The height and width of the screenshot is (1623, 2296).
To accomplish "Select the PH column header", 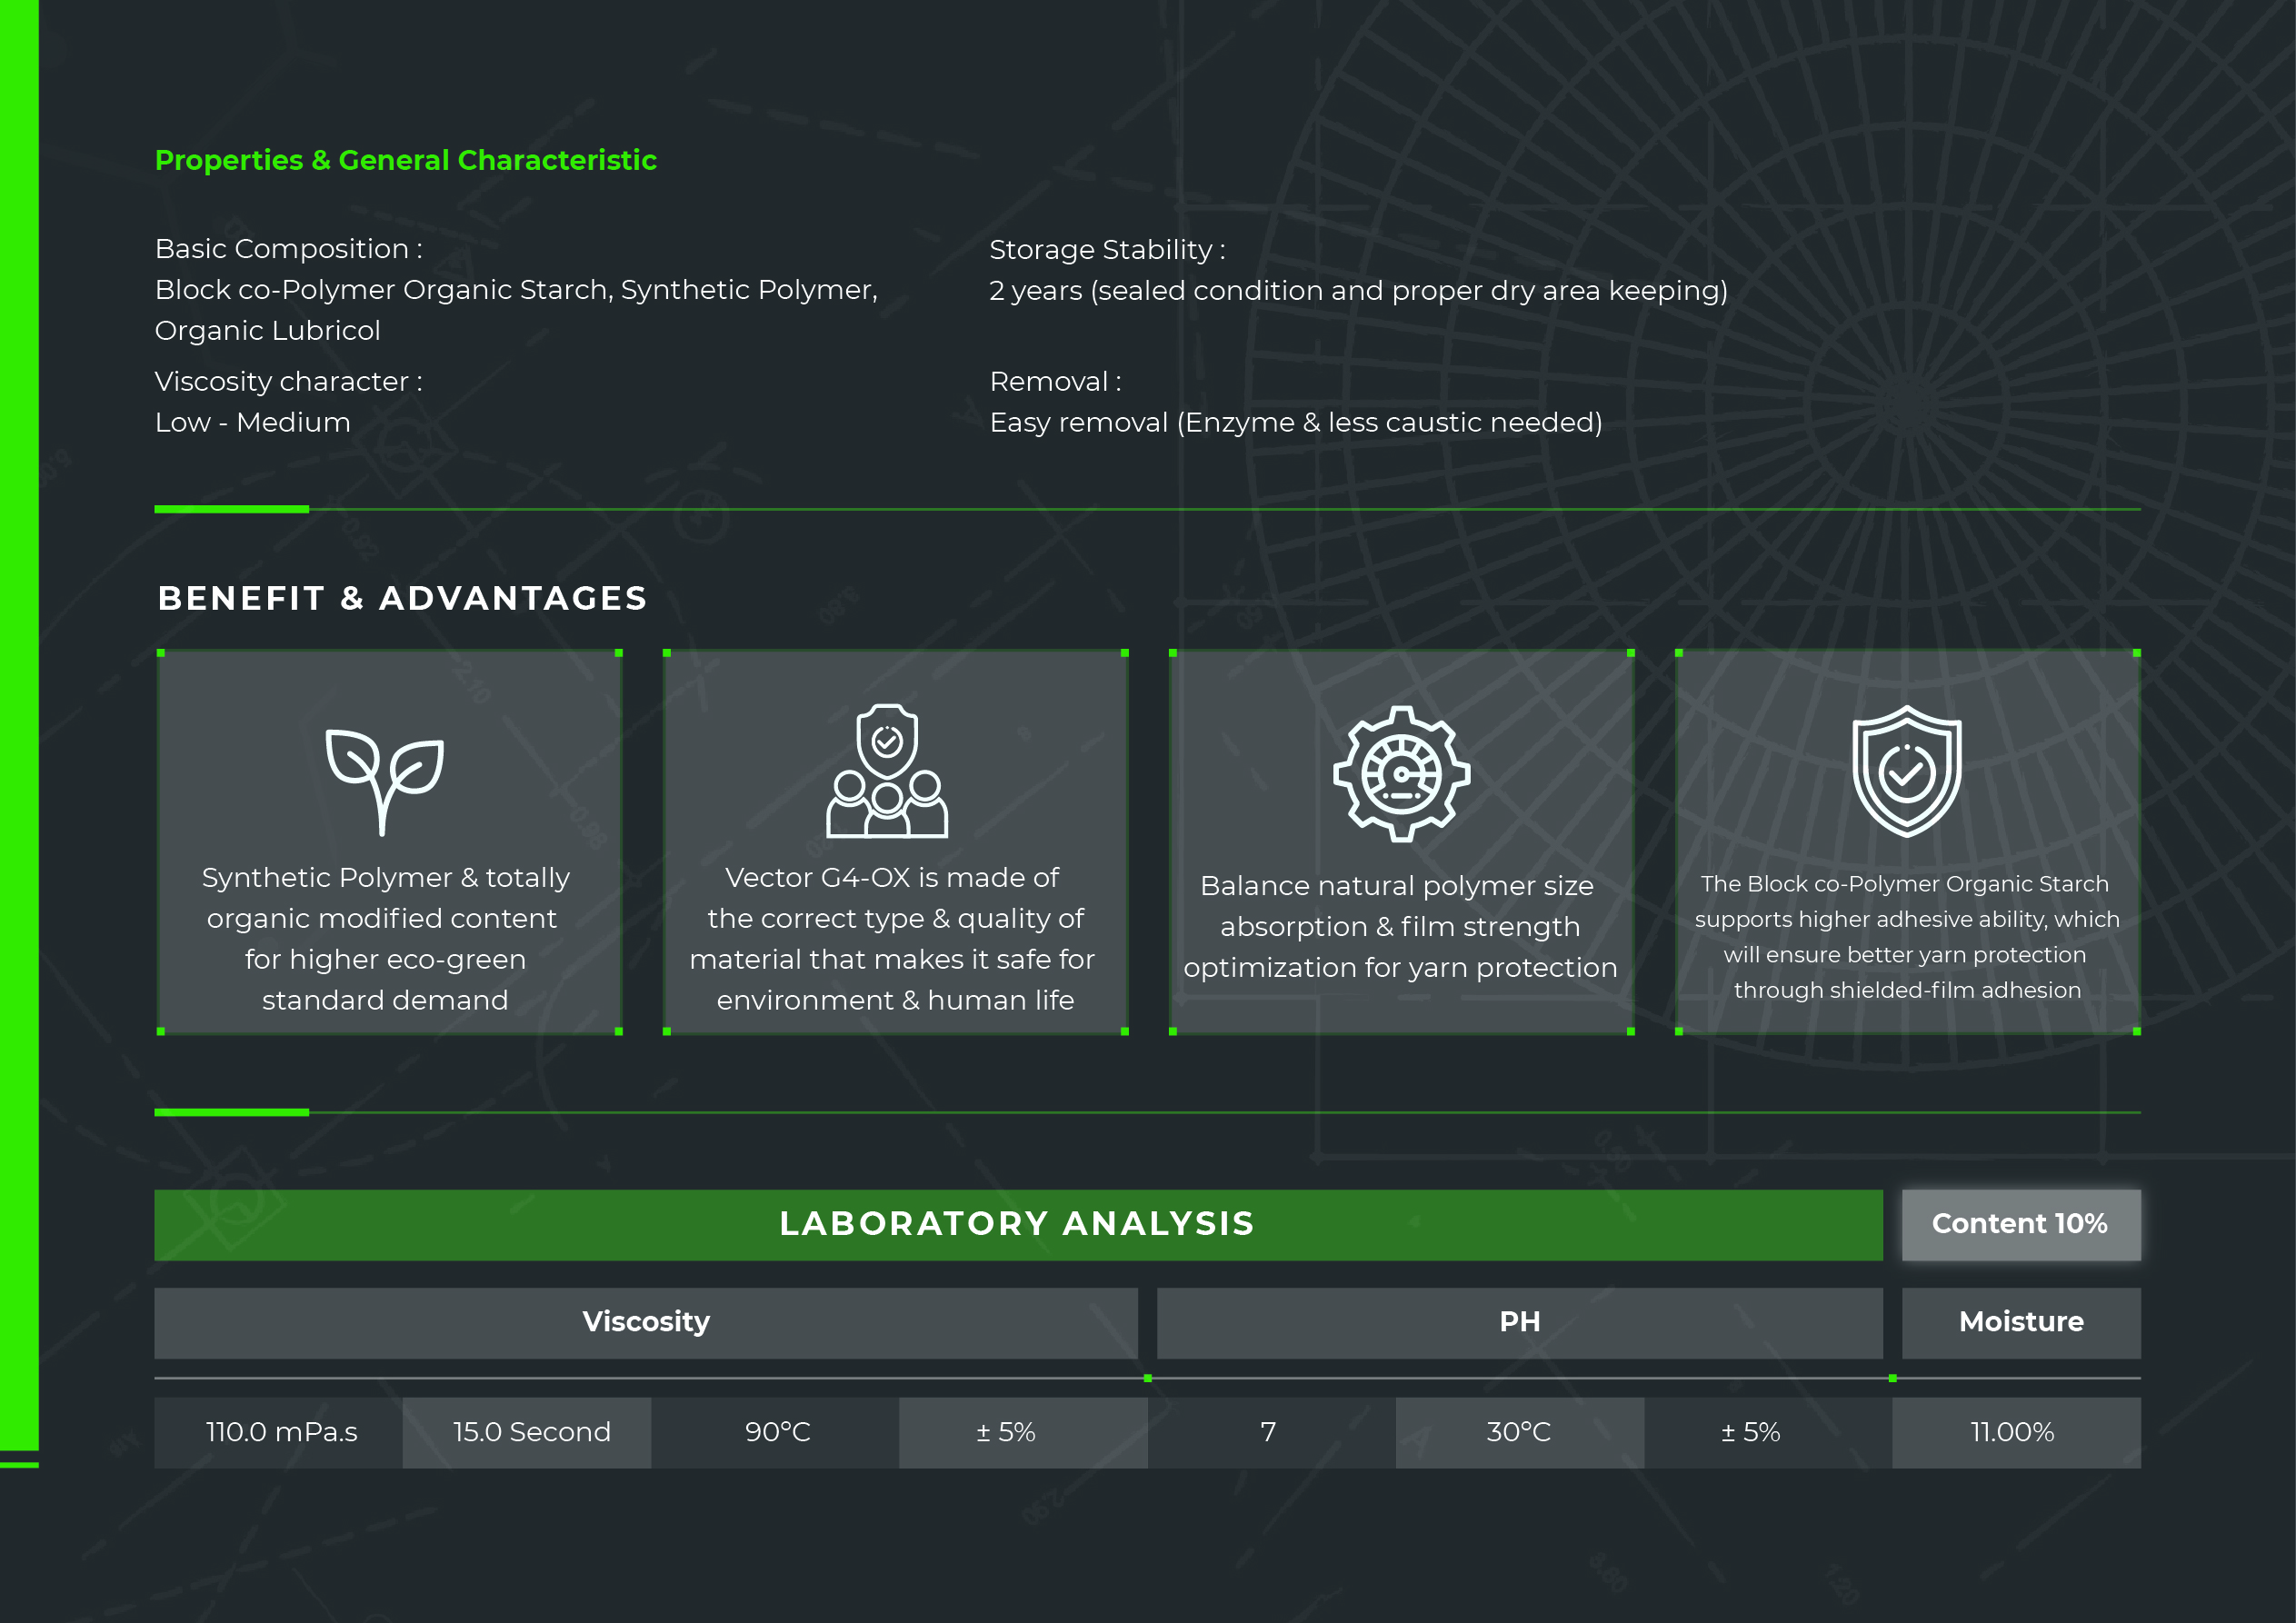I will [x=1520, y=1323].
